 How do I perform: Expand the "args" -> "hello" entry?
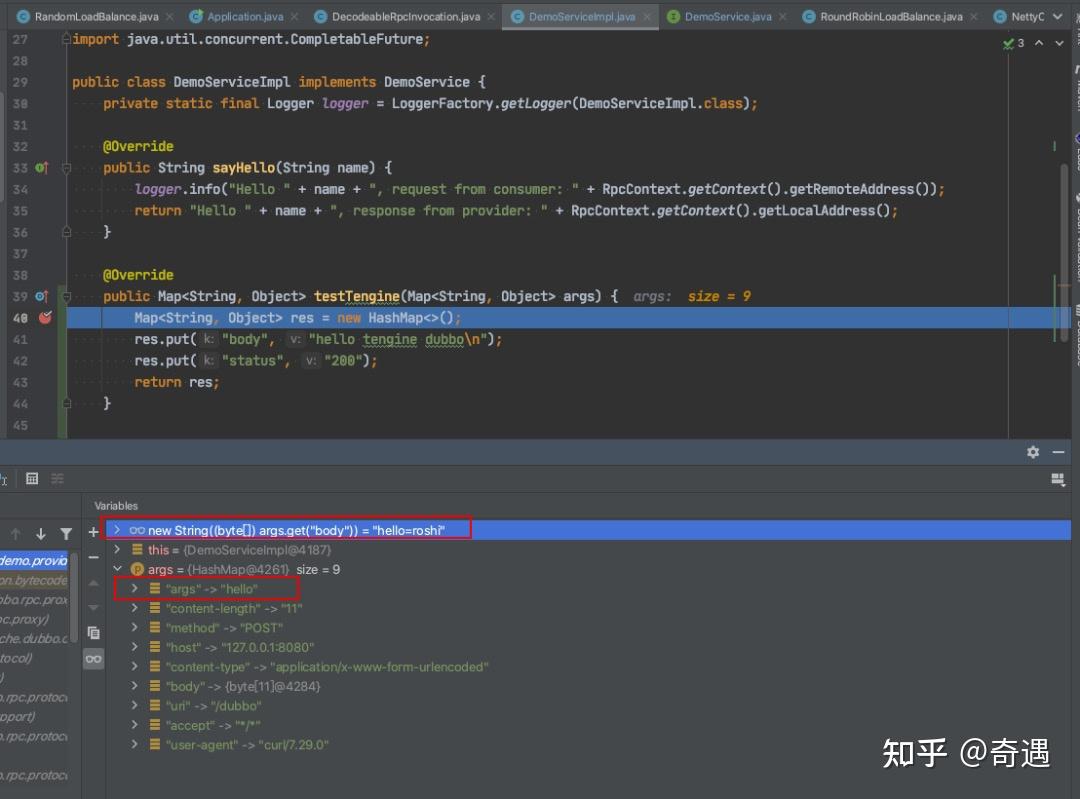point(134,588)
